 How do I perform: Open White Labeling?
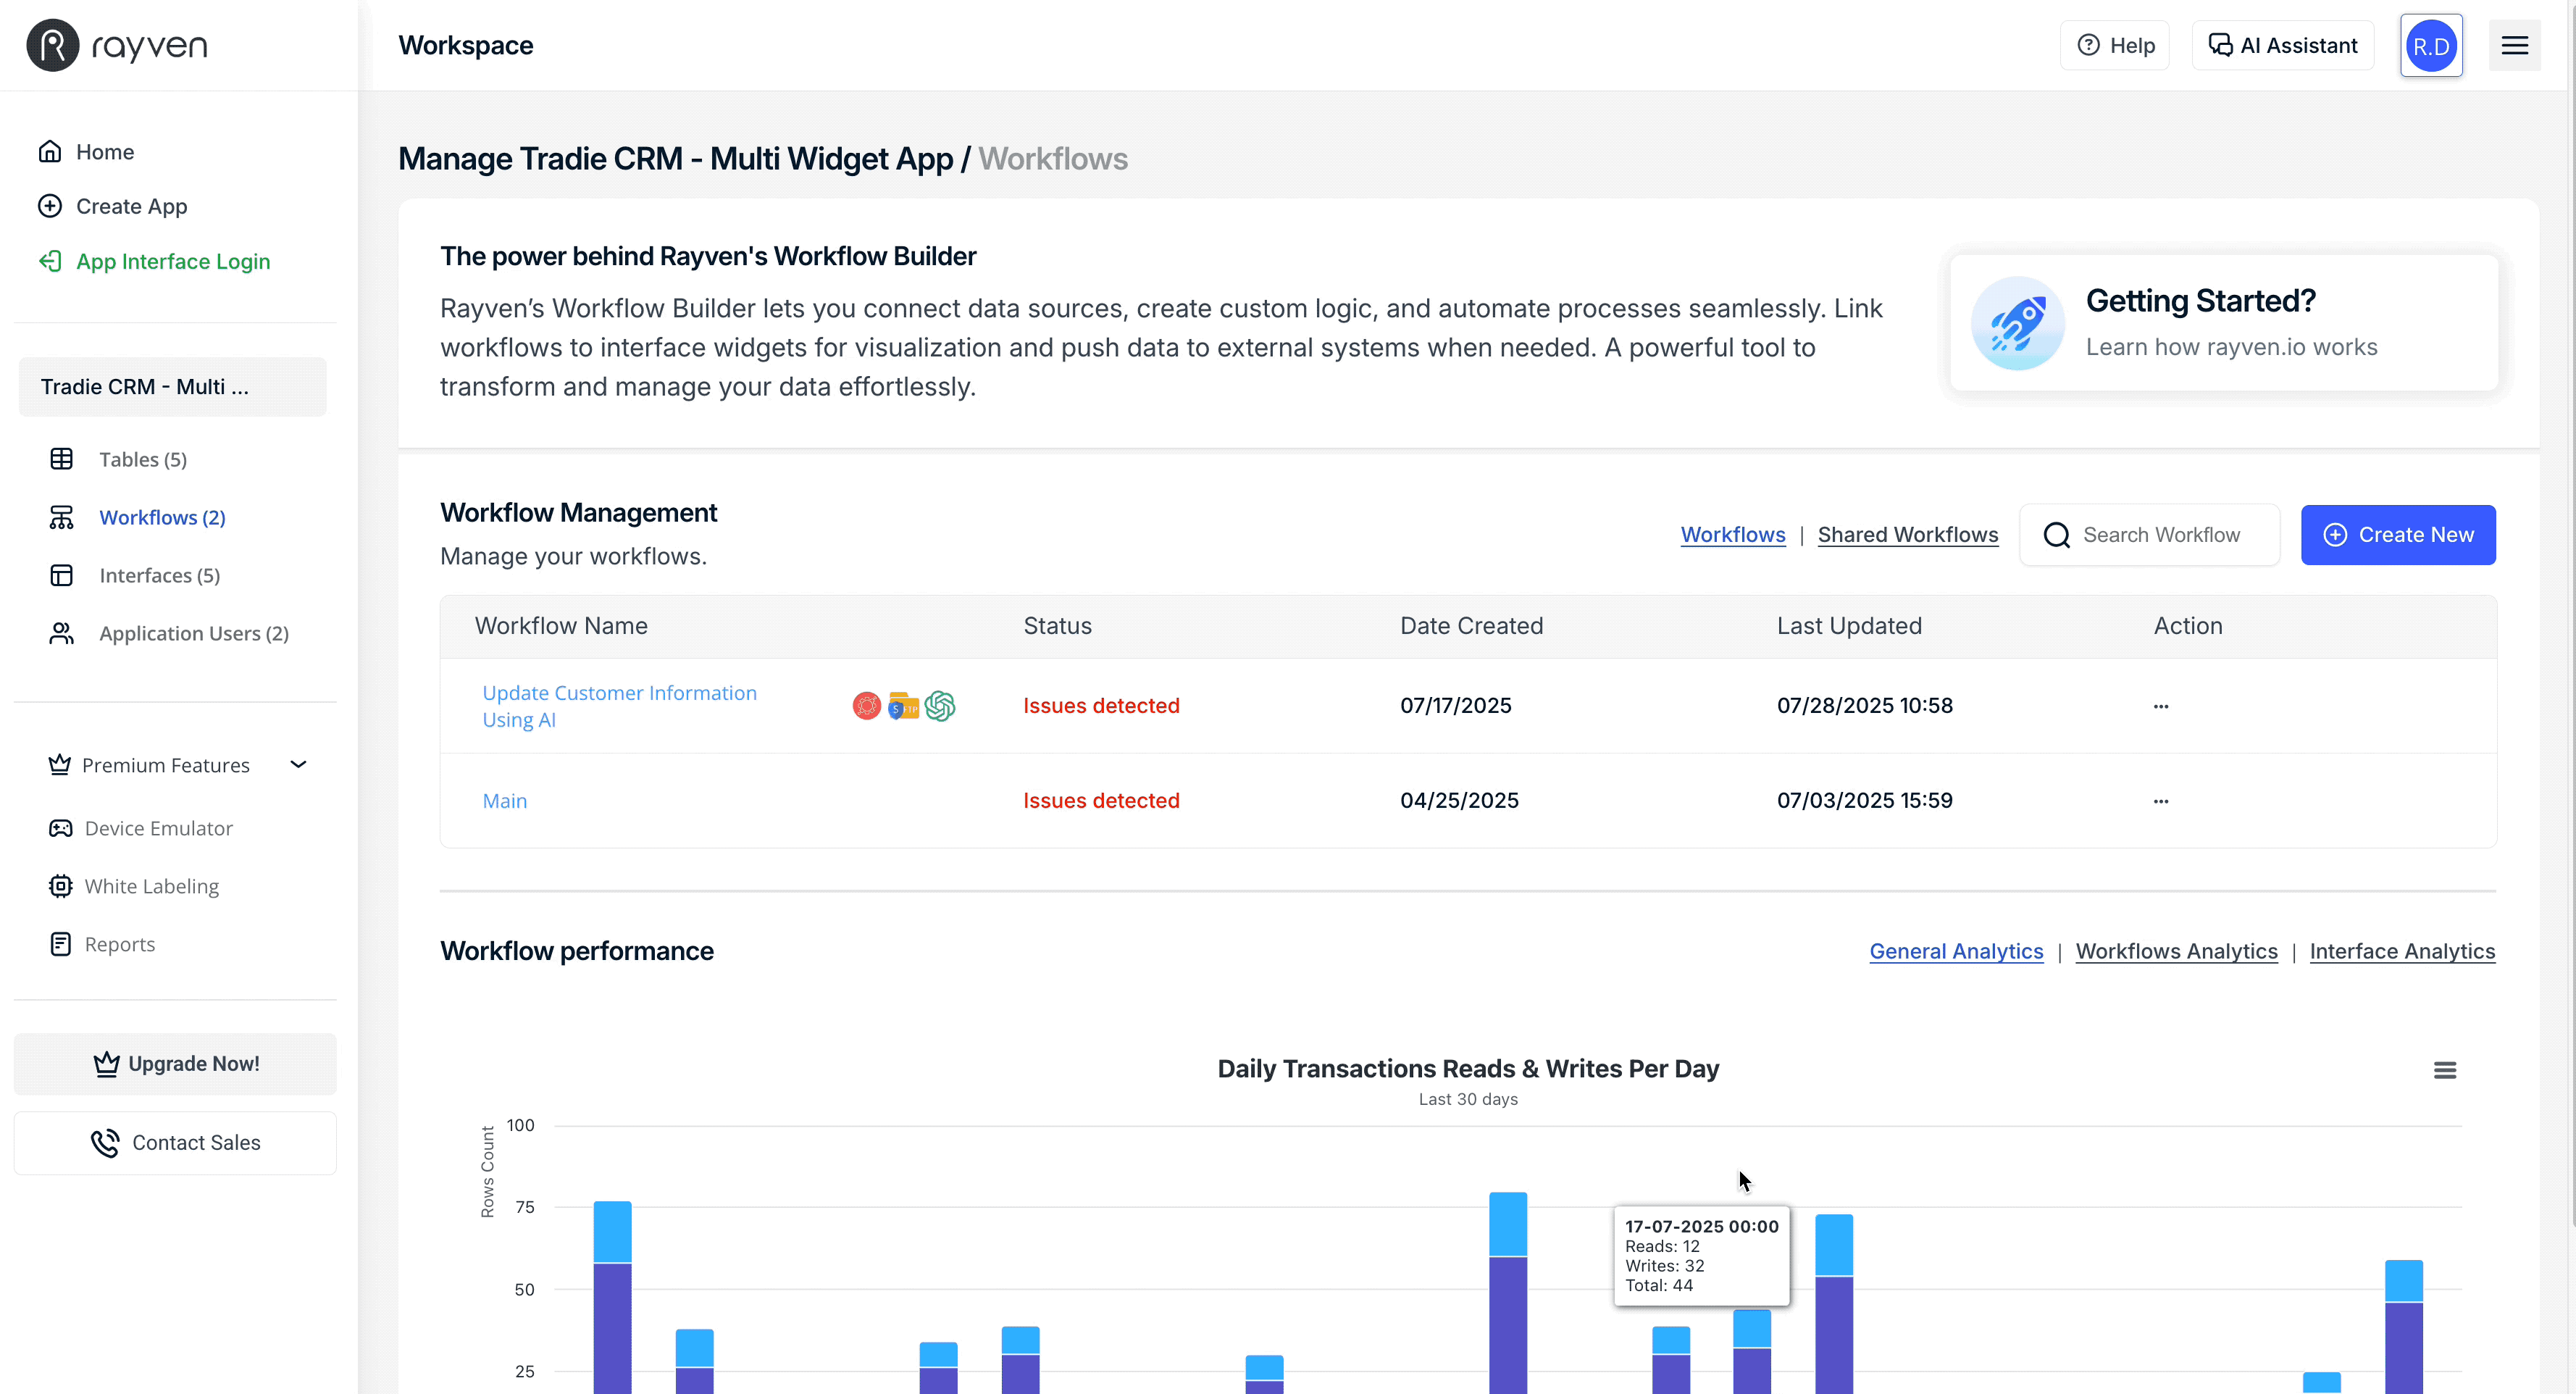(x=151, y=886)
